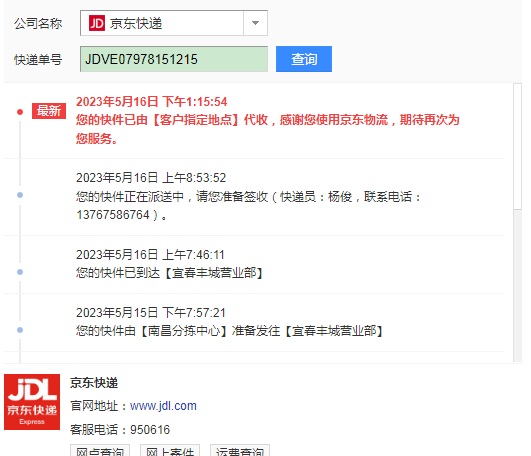Image resolution: width=531 pixels, height=456 pixels.
Task: Click the timeline dot for 下午7:57:21 entry
Action: click(x=20, y=330)
